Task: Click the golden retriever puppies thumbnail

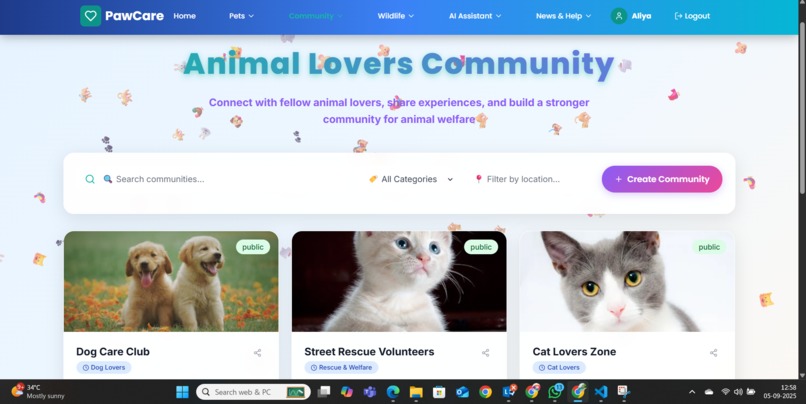Action: [x=171, y=281]
